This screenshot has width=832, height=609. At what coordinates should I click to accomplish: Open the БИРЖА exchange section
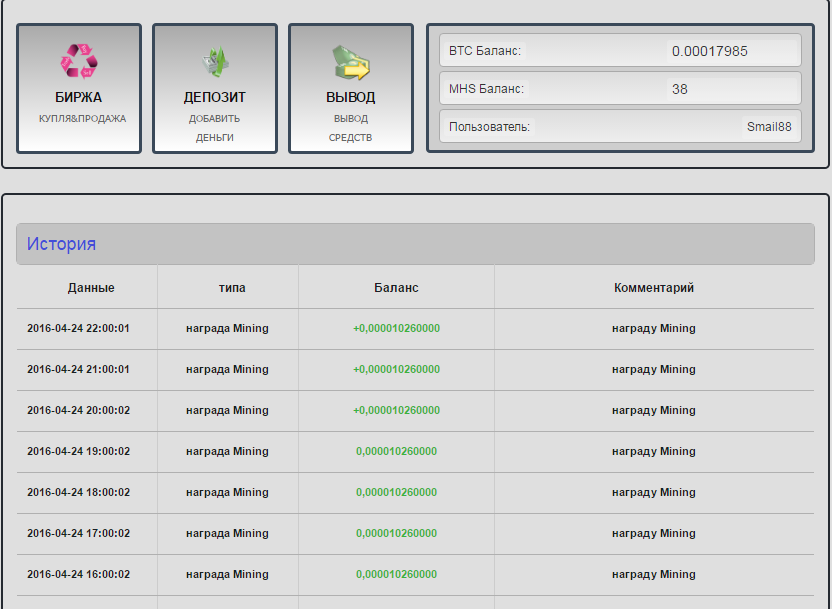click(78, 98)
